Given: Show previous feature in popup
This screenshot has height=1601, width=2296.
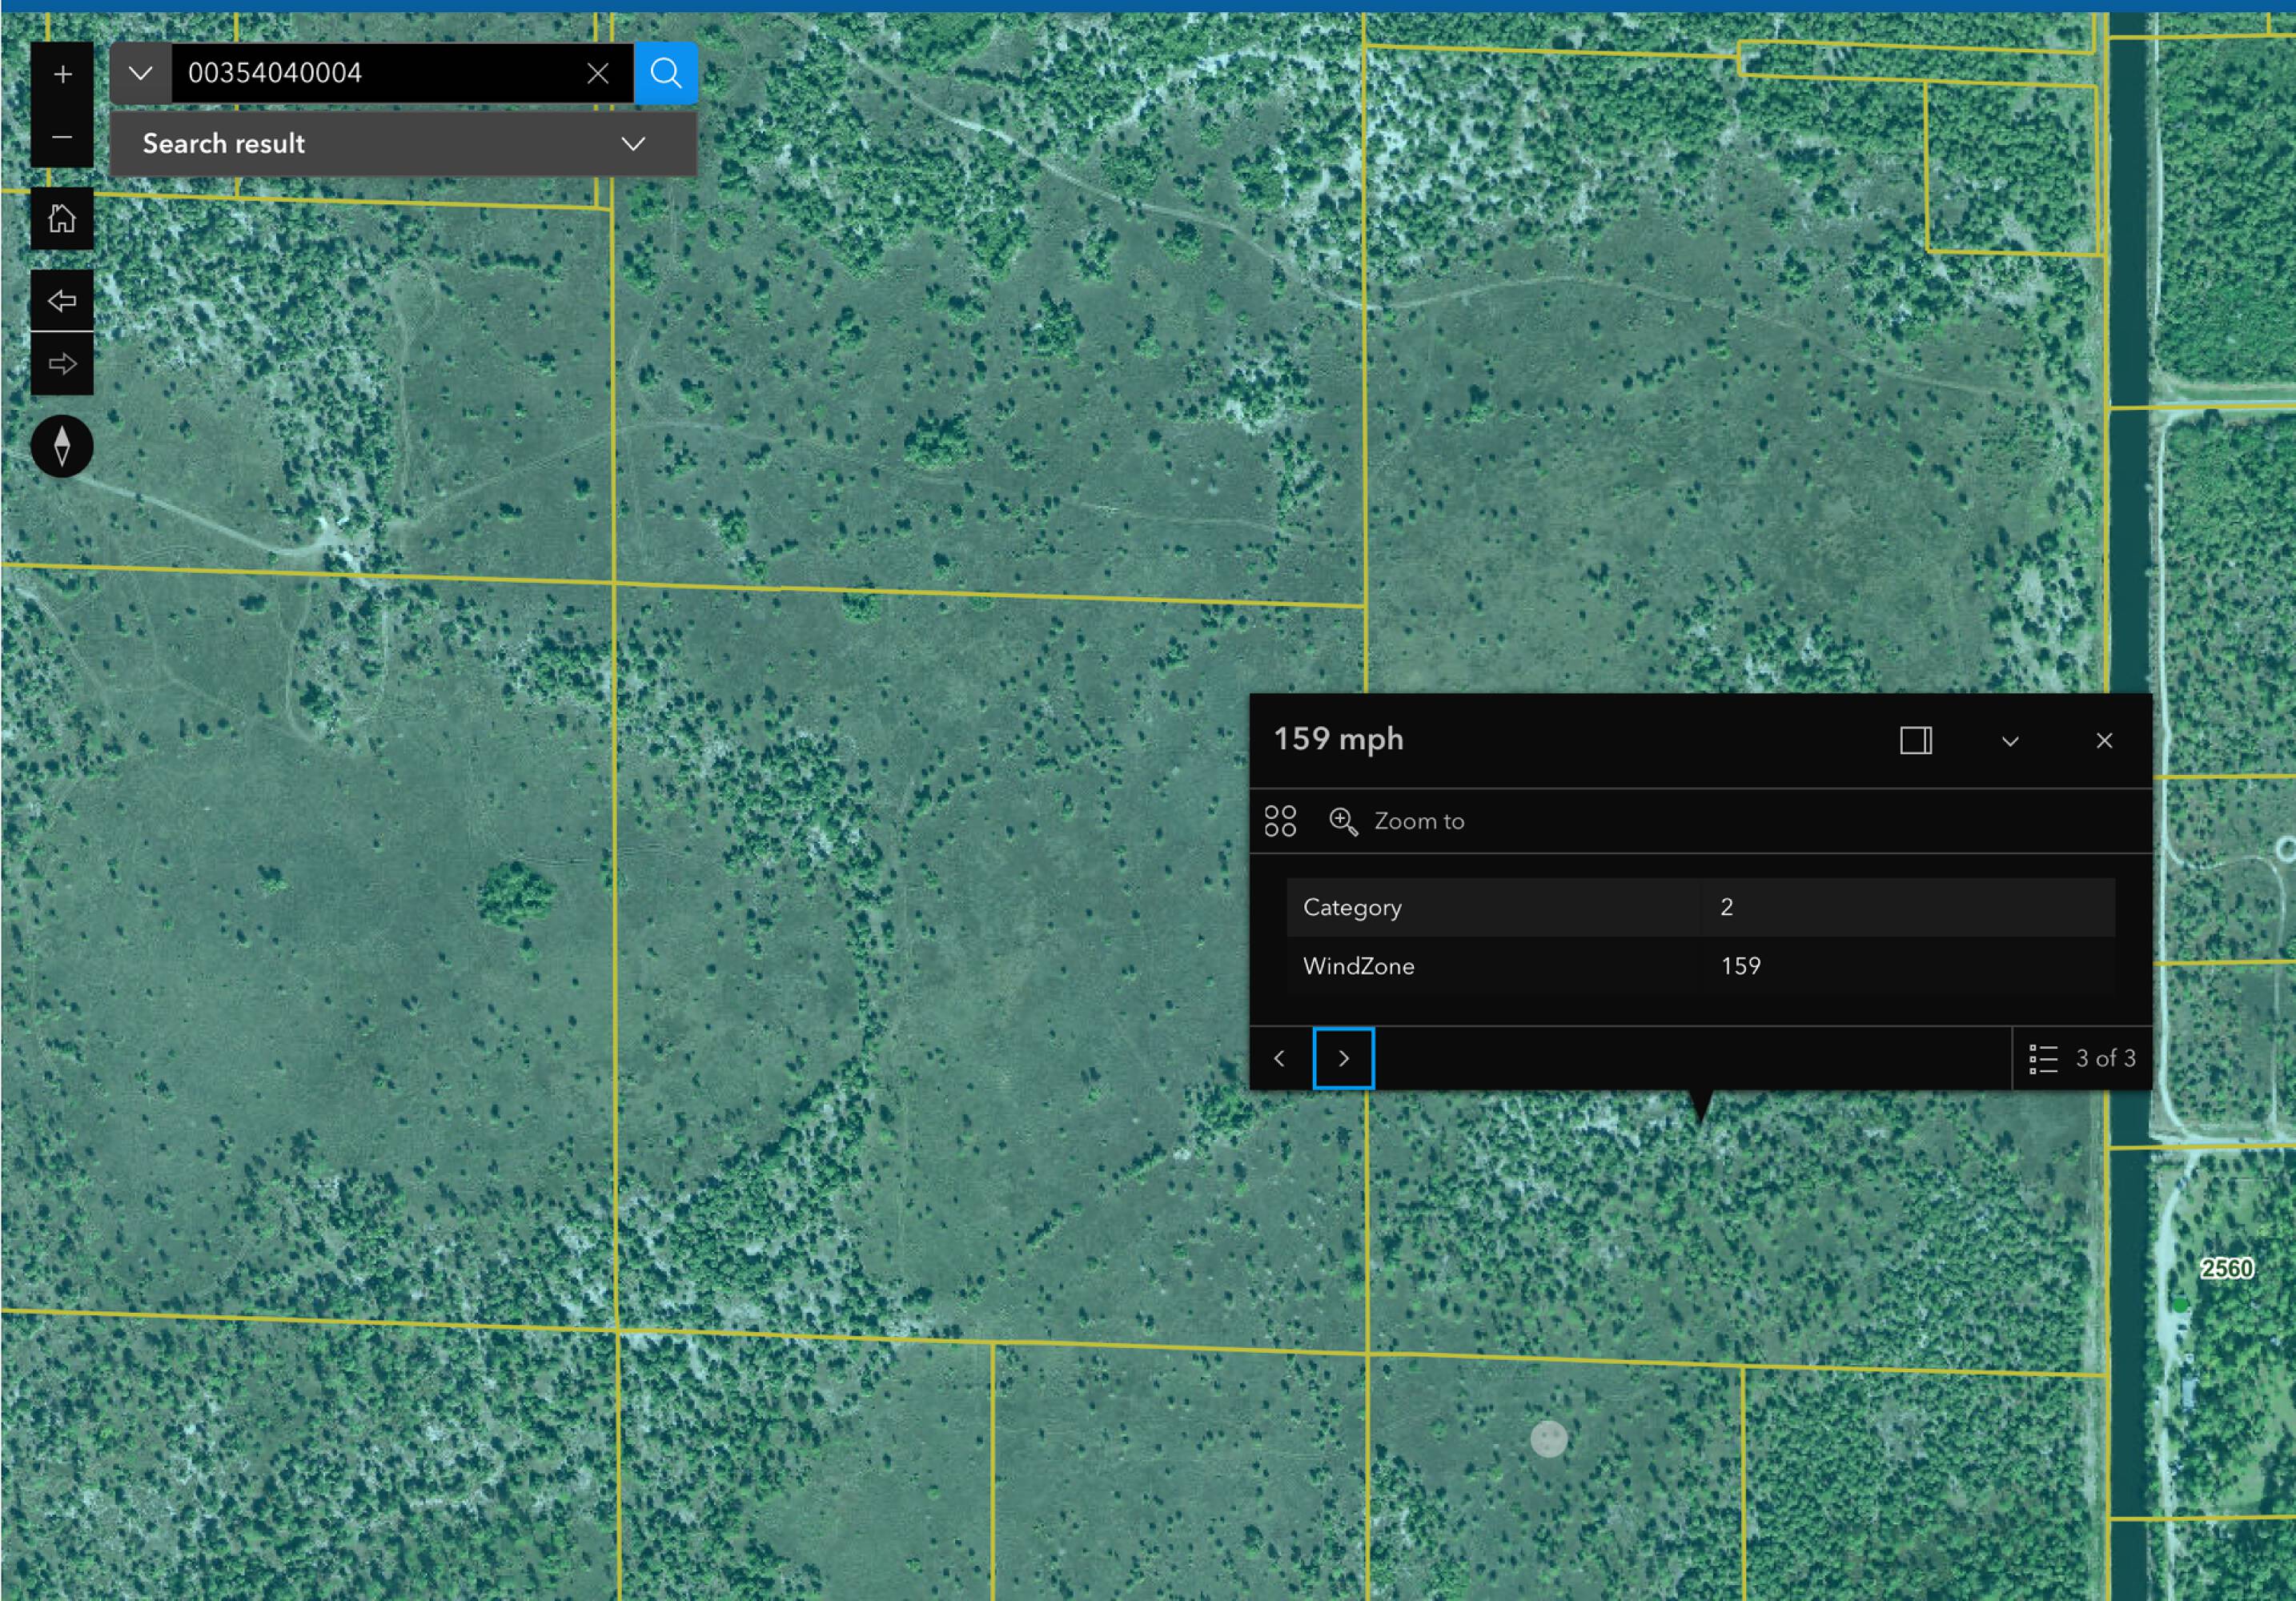Looking at the screenshot, I should (1279, 1058).
